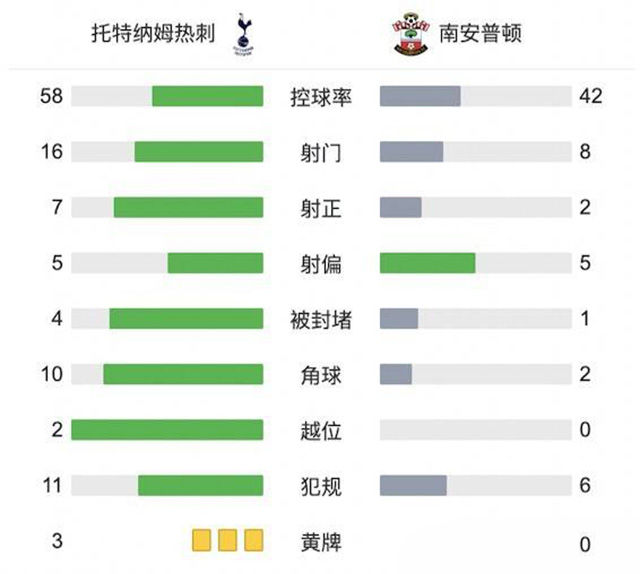The image size is (640, 574).
Task: Click the 犯规 fouls stat label
Action: (320, 487)
